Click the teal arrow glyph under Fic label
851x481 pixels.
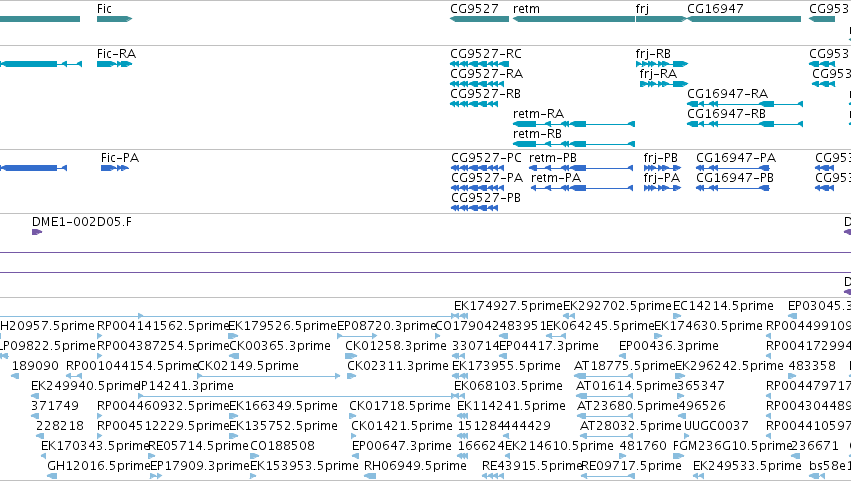[115, 19]
